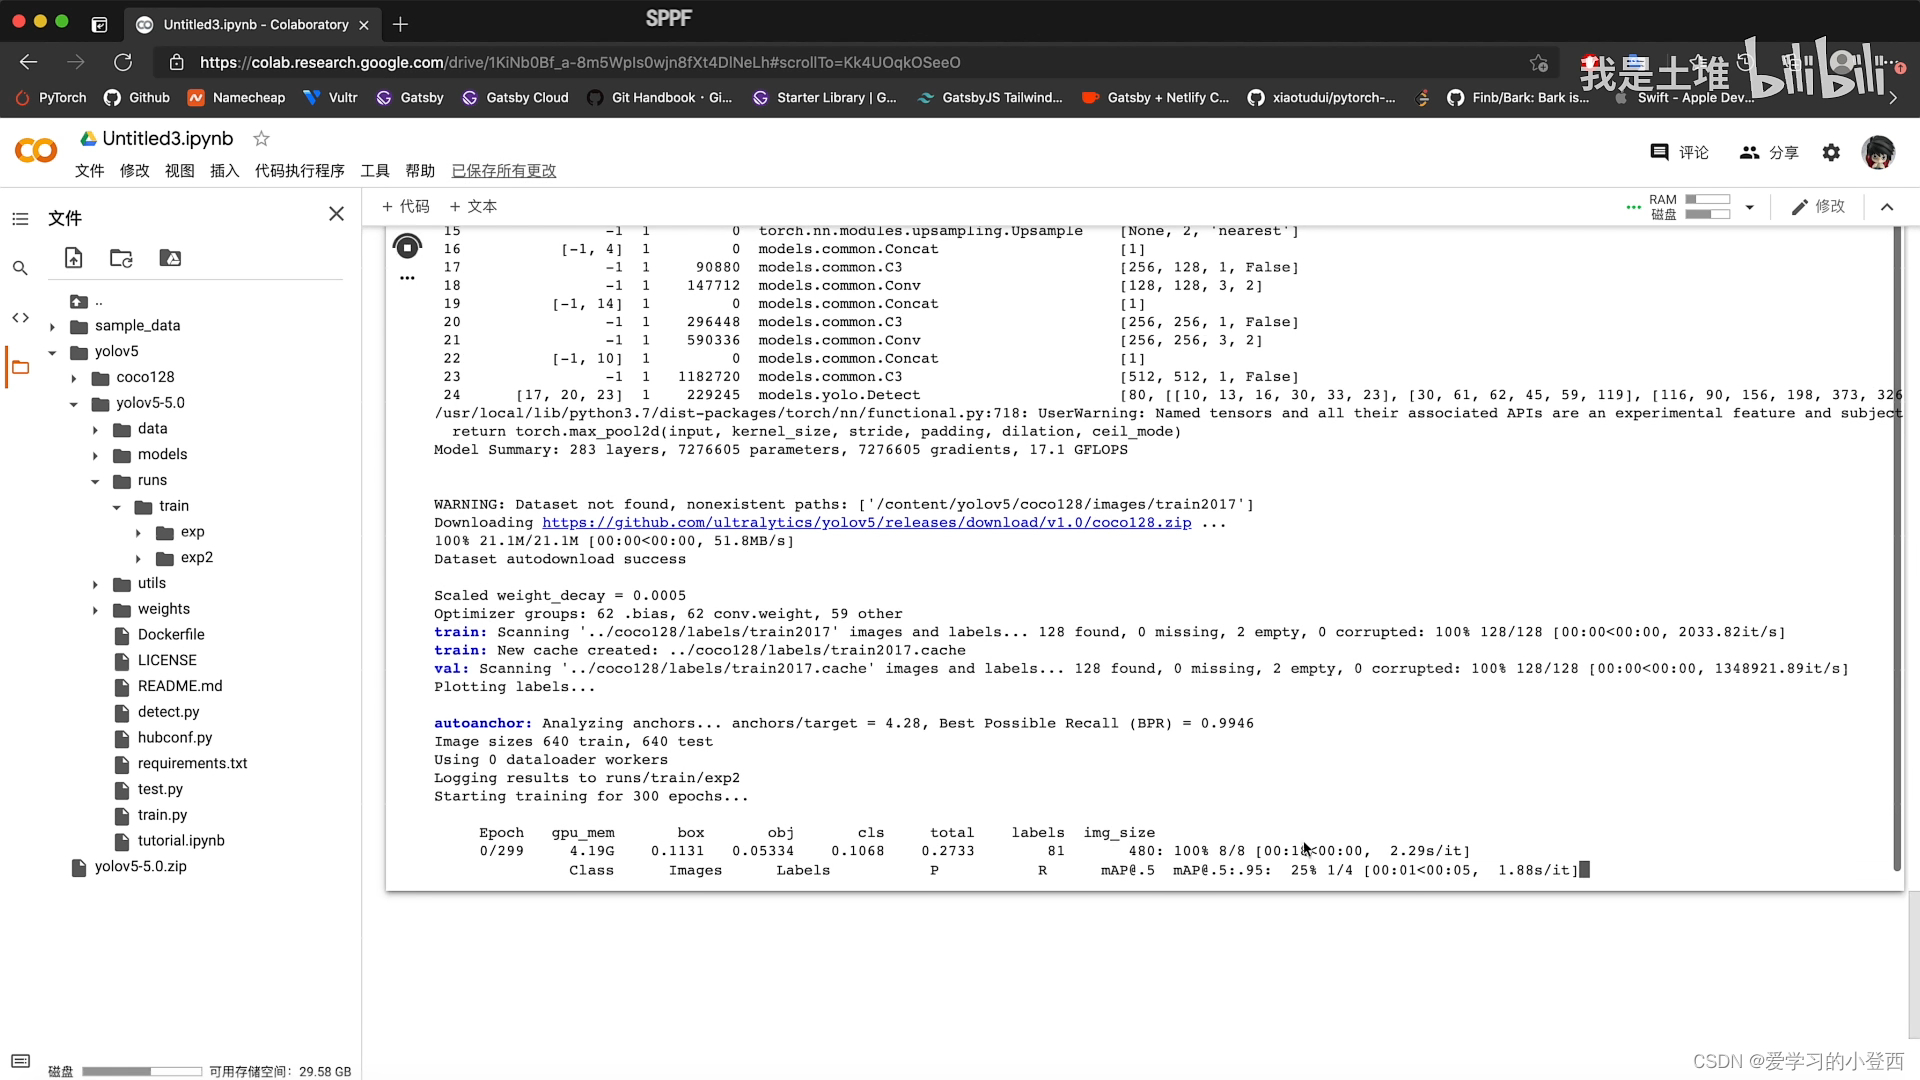1920x1080 pixels.
Task: Select yolov5-5.0.zip file
Action: click(x=140, y=867)
